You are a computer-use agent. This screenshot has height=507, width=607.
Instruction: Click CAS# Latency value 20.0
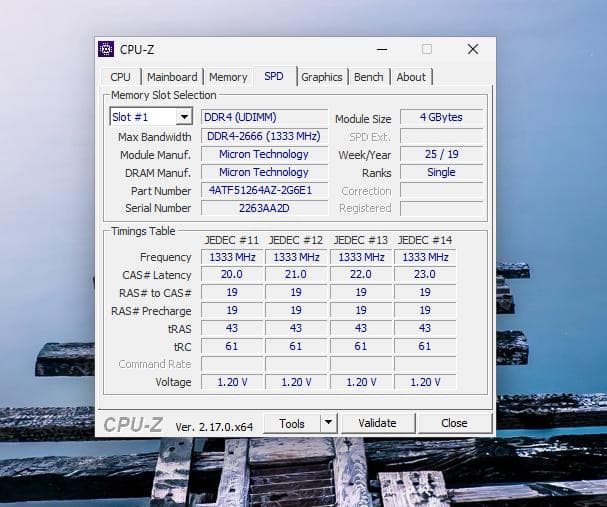click(232, 274)
